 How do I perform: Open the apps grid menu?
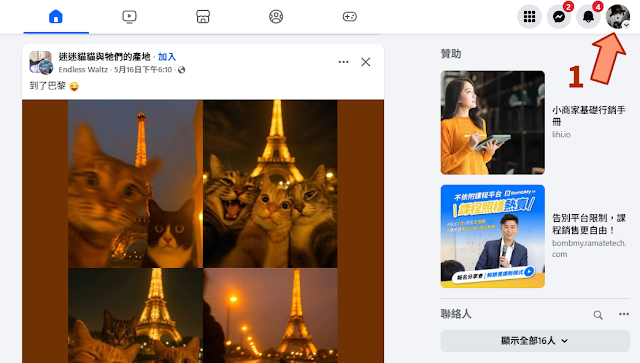(529, 17)
